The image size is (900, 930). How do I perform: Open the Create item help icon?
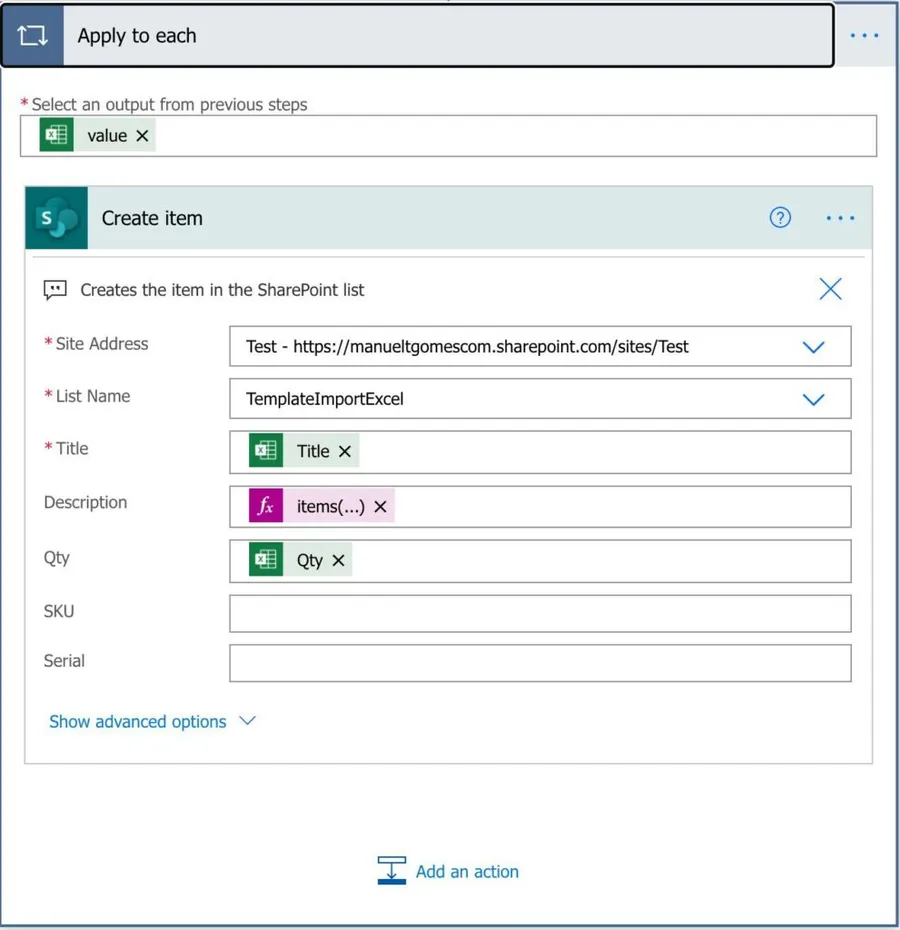[x=780, y=218]
